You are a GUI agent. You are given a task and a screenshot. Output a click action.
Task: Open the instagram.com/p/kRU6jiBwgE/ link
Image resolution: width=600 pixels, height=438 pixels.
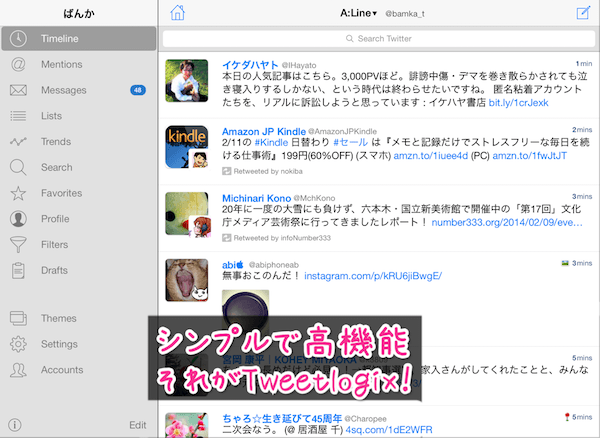click(373, 275)
